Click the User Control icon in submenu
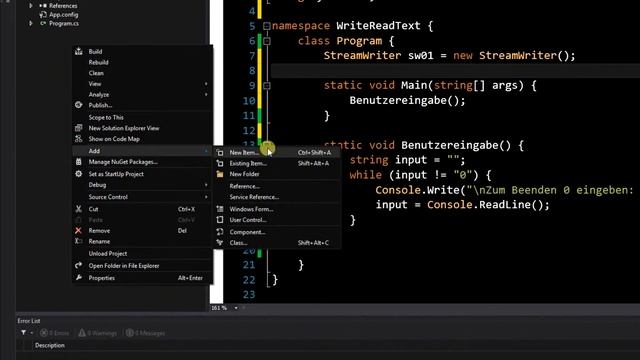 tap(220, 220)
